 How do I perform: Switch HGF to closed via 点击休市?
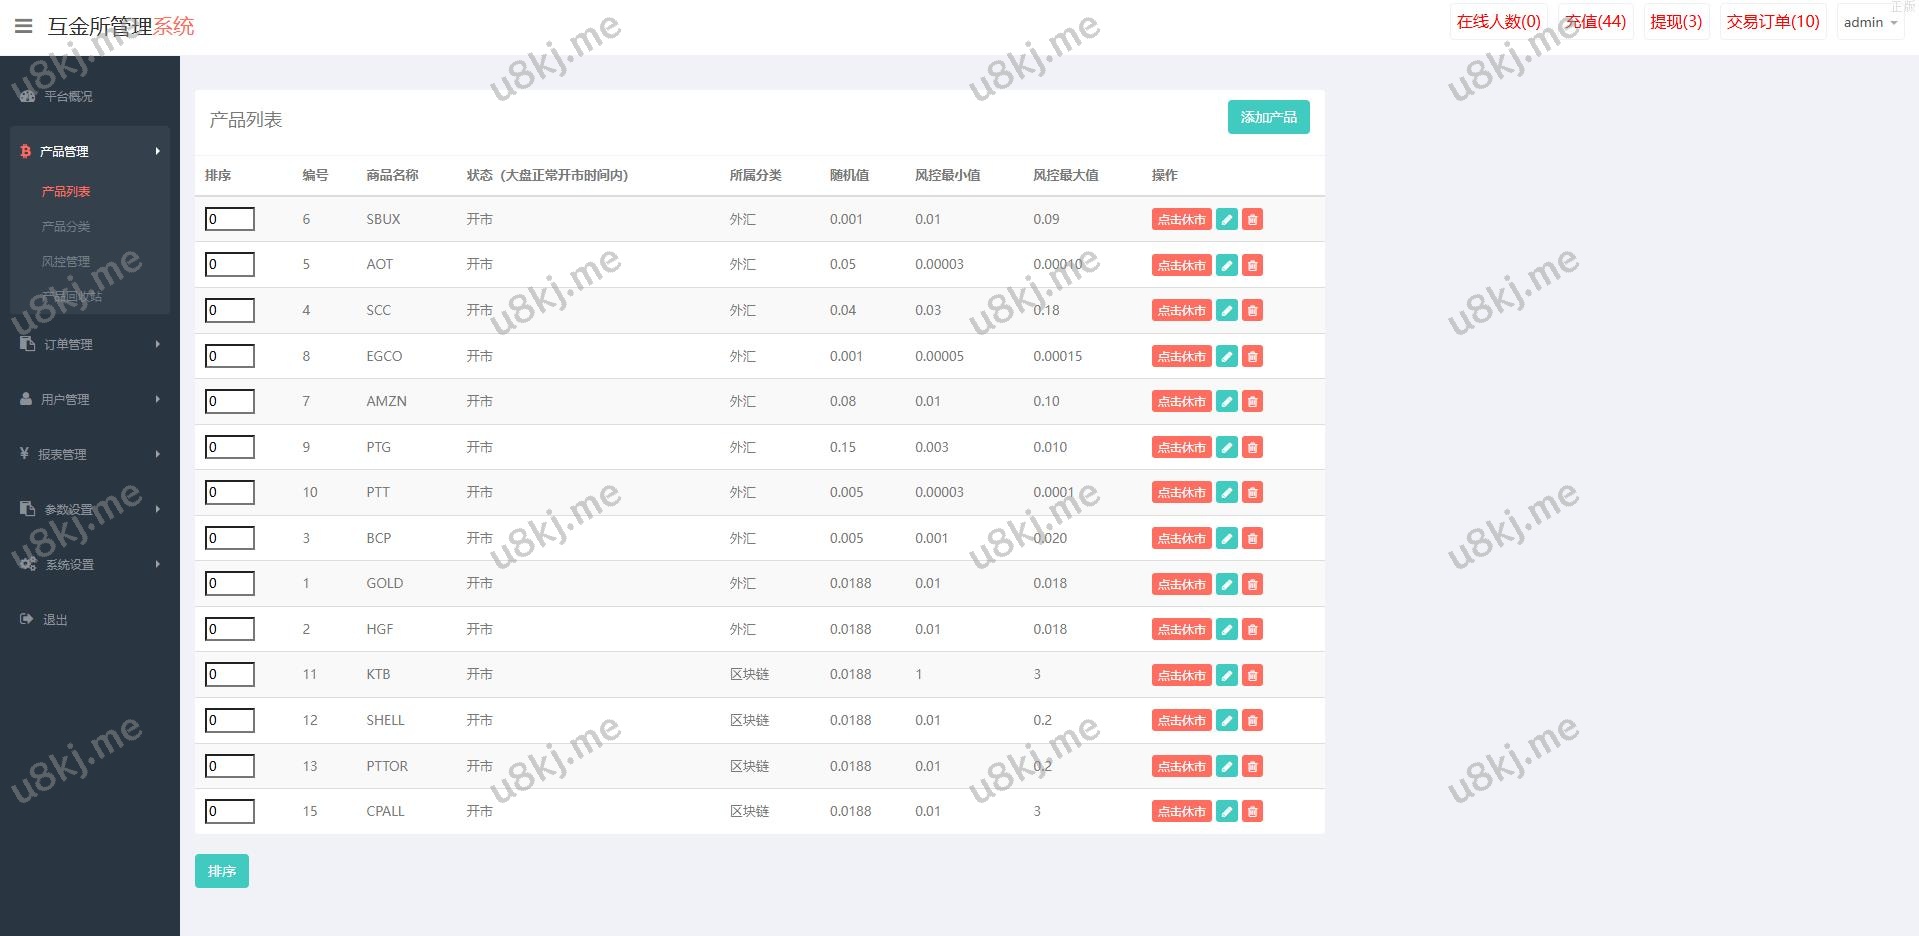(x=1181, y=630)
